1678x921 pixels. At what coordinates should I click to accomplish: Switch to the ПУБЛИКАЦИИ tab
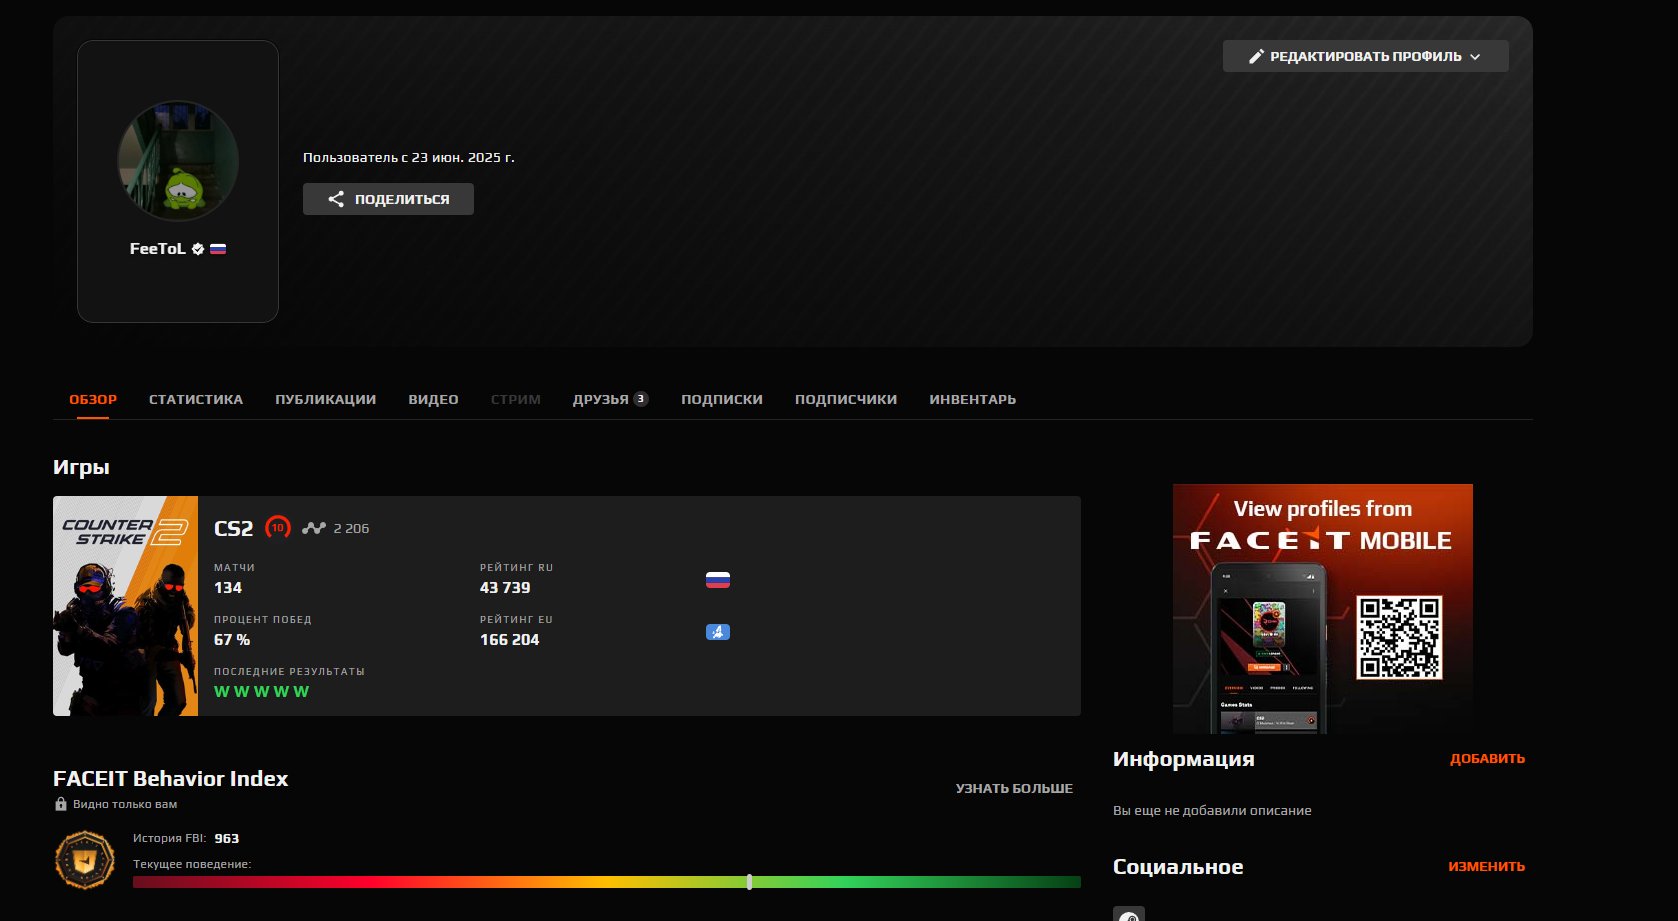324,399
